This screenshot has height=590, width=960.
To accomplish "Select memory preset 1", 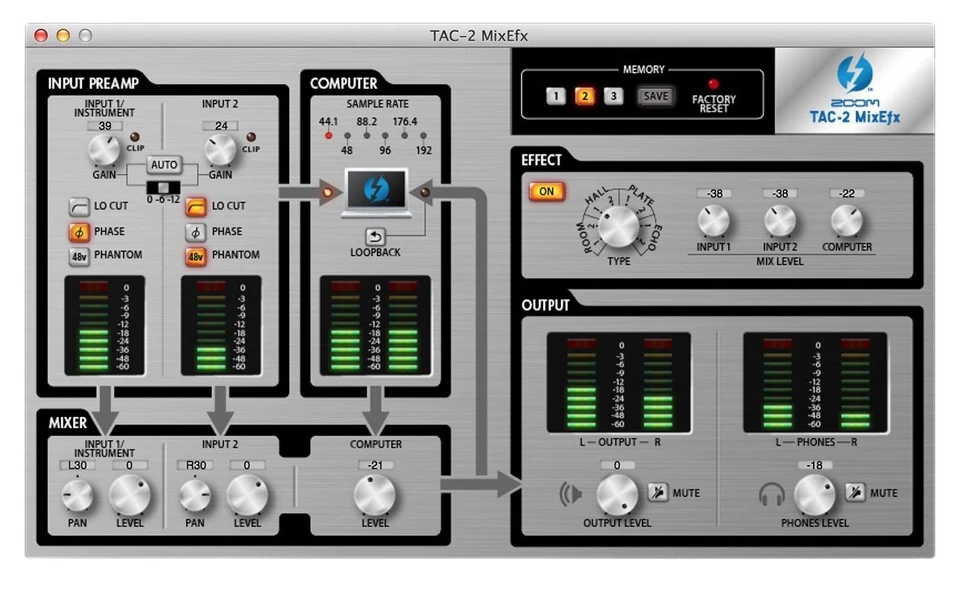I will [554, 96].
